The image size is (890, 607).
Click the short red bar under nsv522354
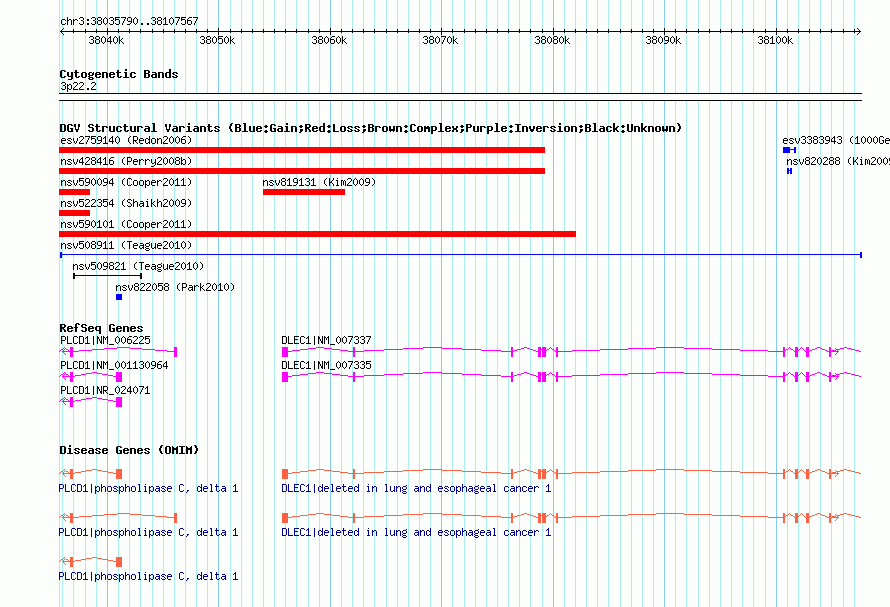(x=74, y=213)
